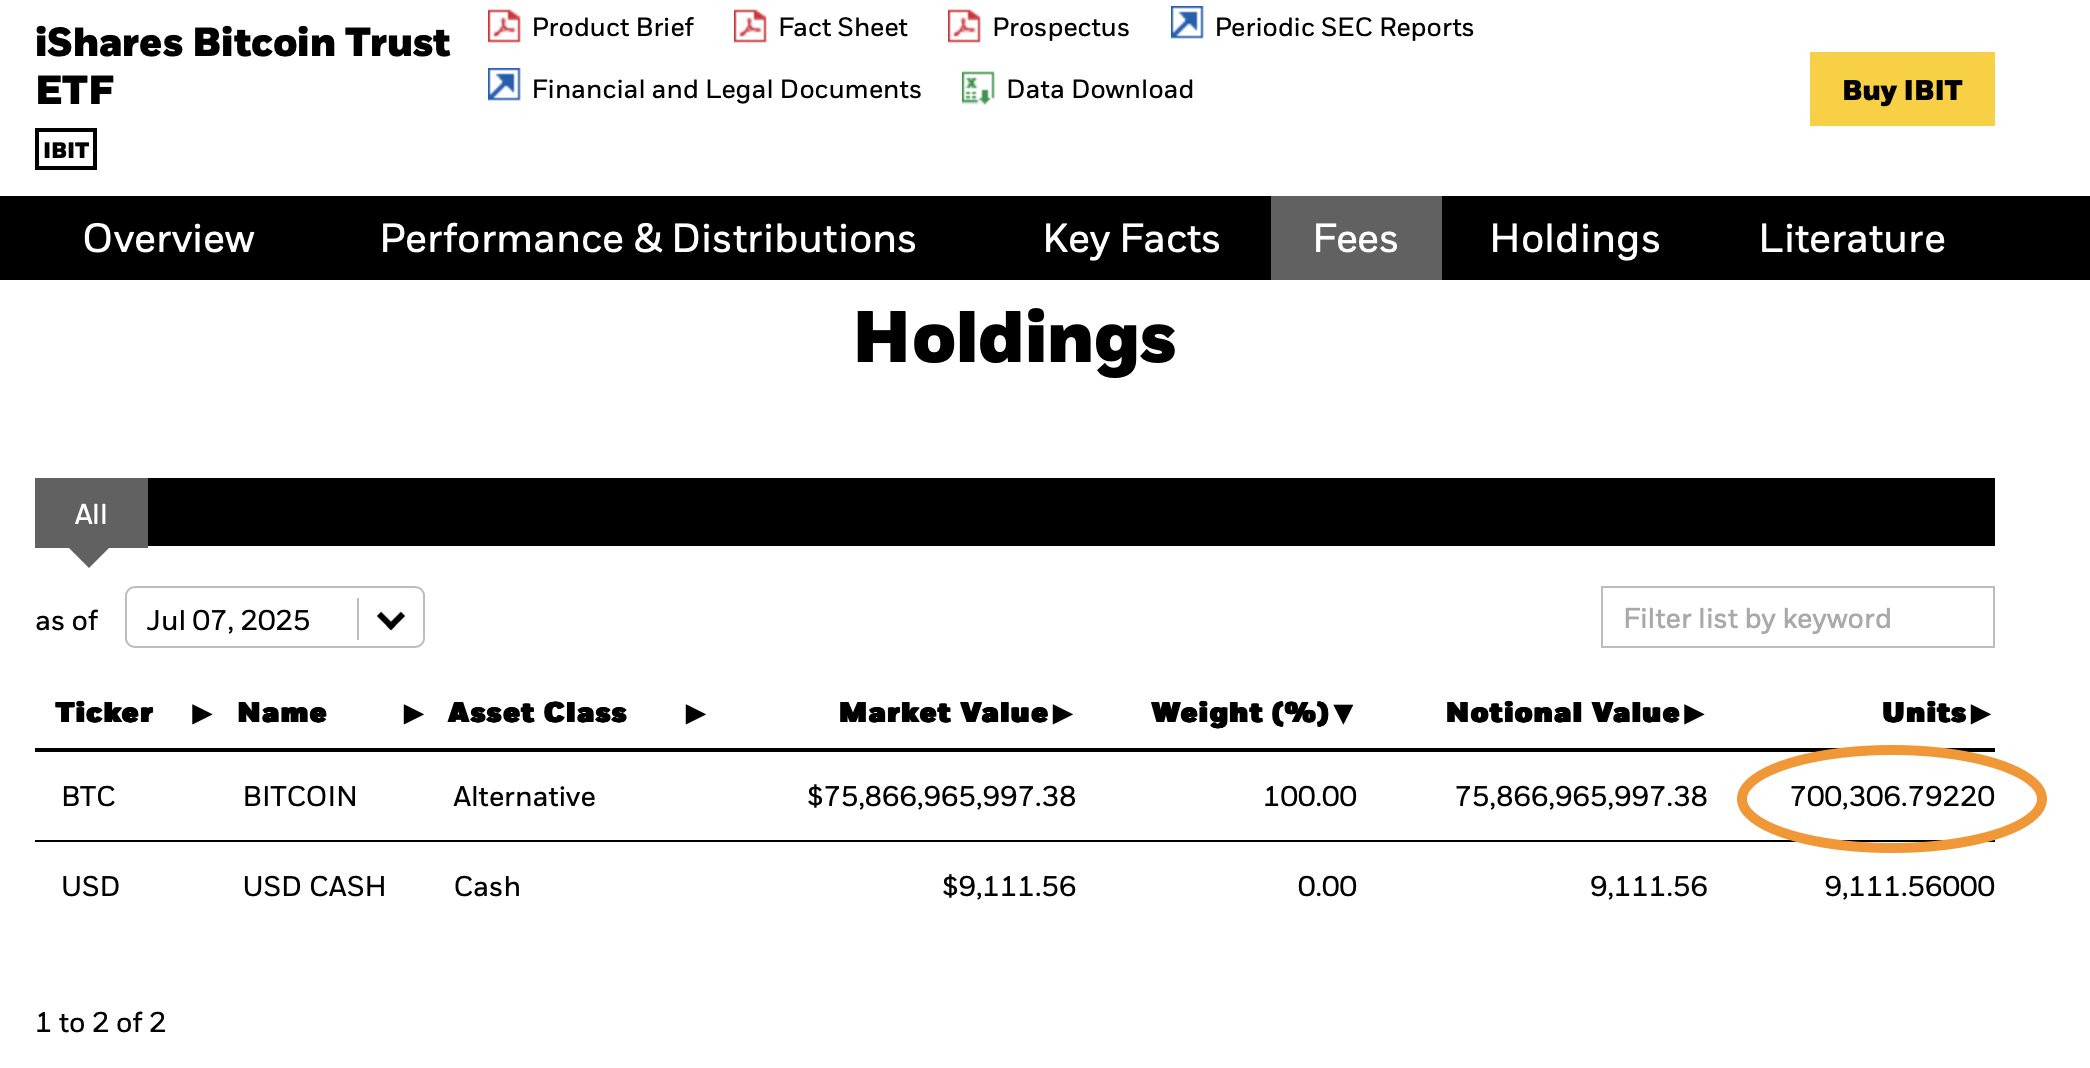Open the Performance & Distributions tab
2090x1068 pixels.
pos(648,239)
